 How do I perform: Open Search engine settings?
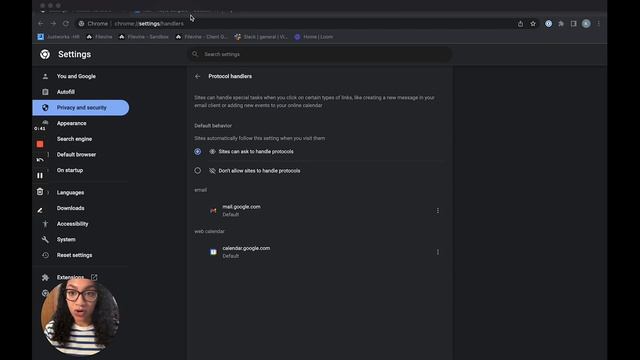coord(74,139)
